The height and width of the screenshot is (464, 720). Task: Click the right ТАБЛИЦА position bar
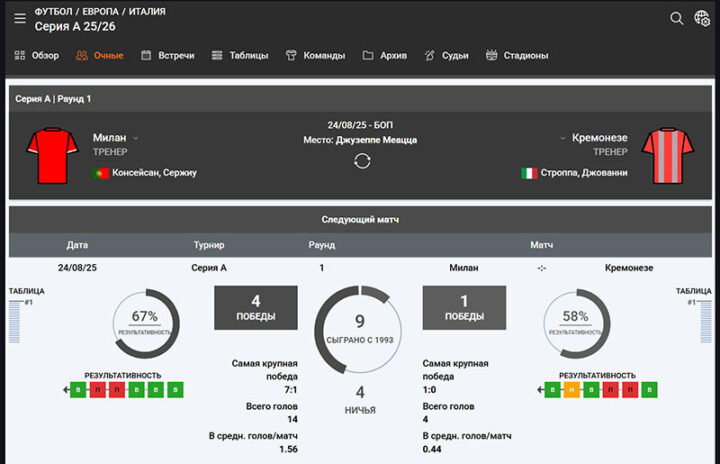tap(706, 322)
